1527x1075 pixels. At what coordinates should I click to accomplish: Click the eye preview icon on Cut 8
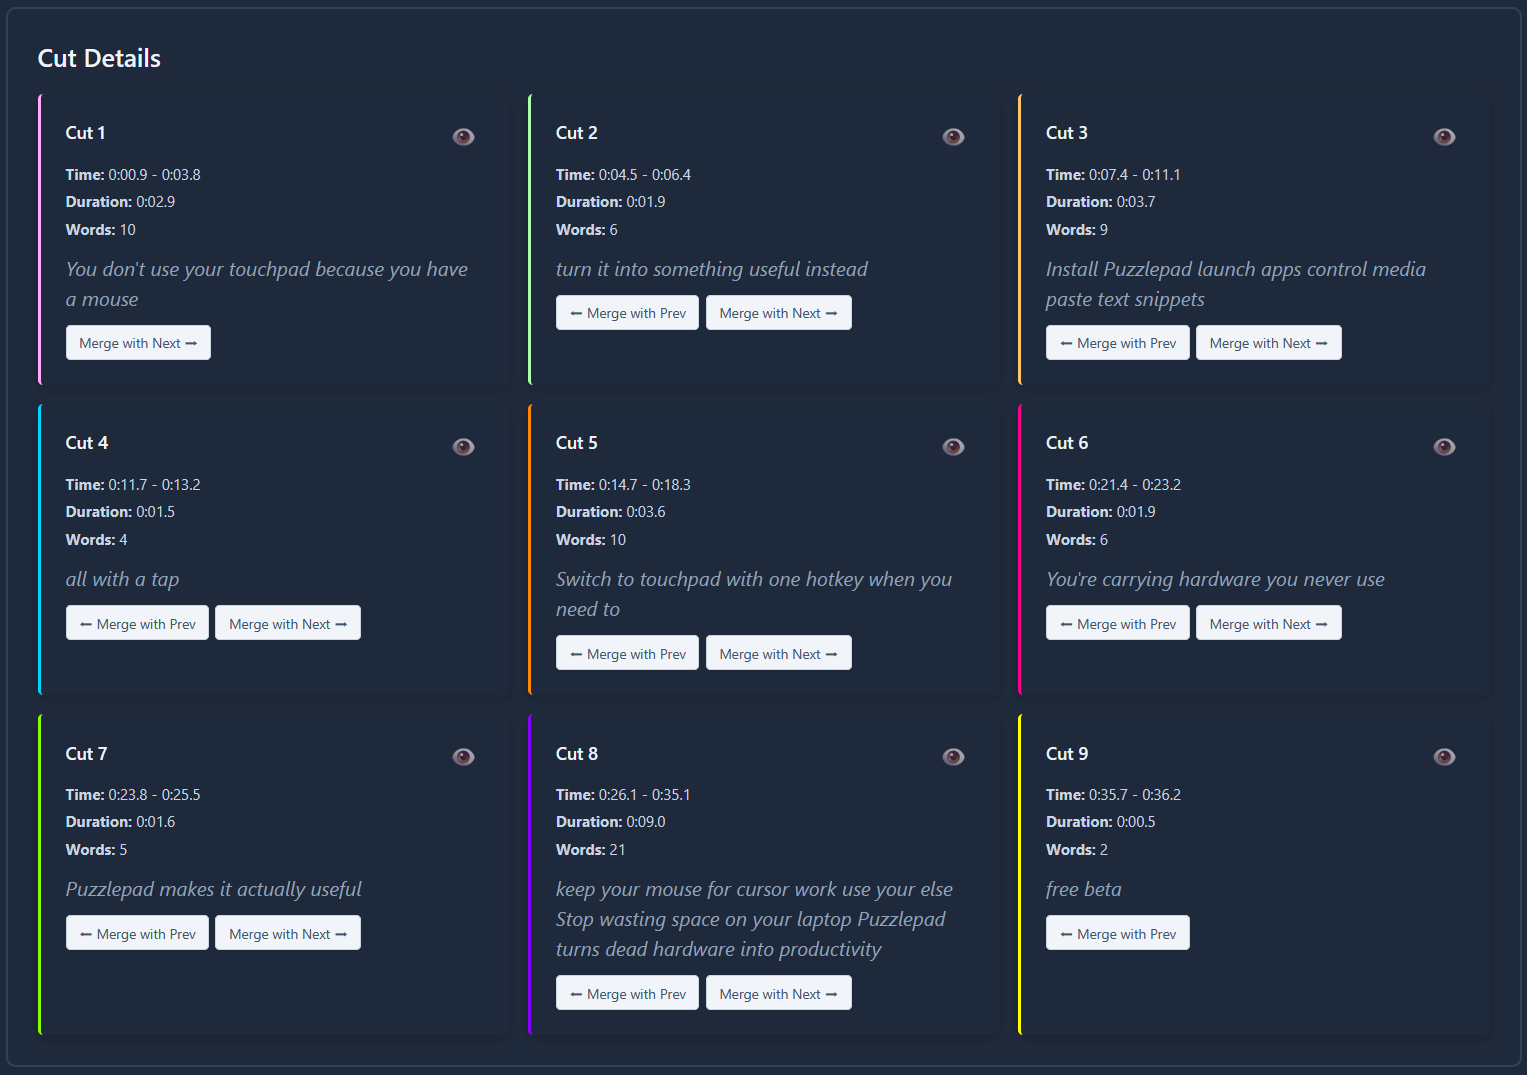point(953,757)
